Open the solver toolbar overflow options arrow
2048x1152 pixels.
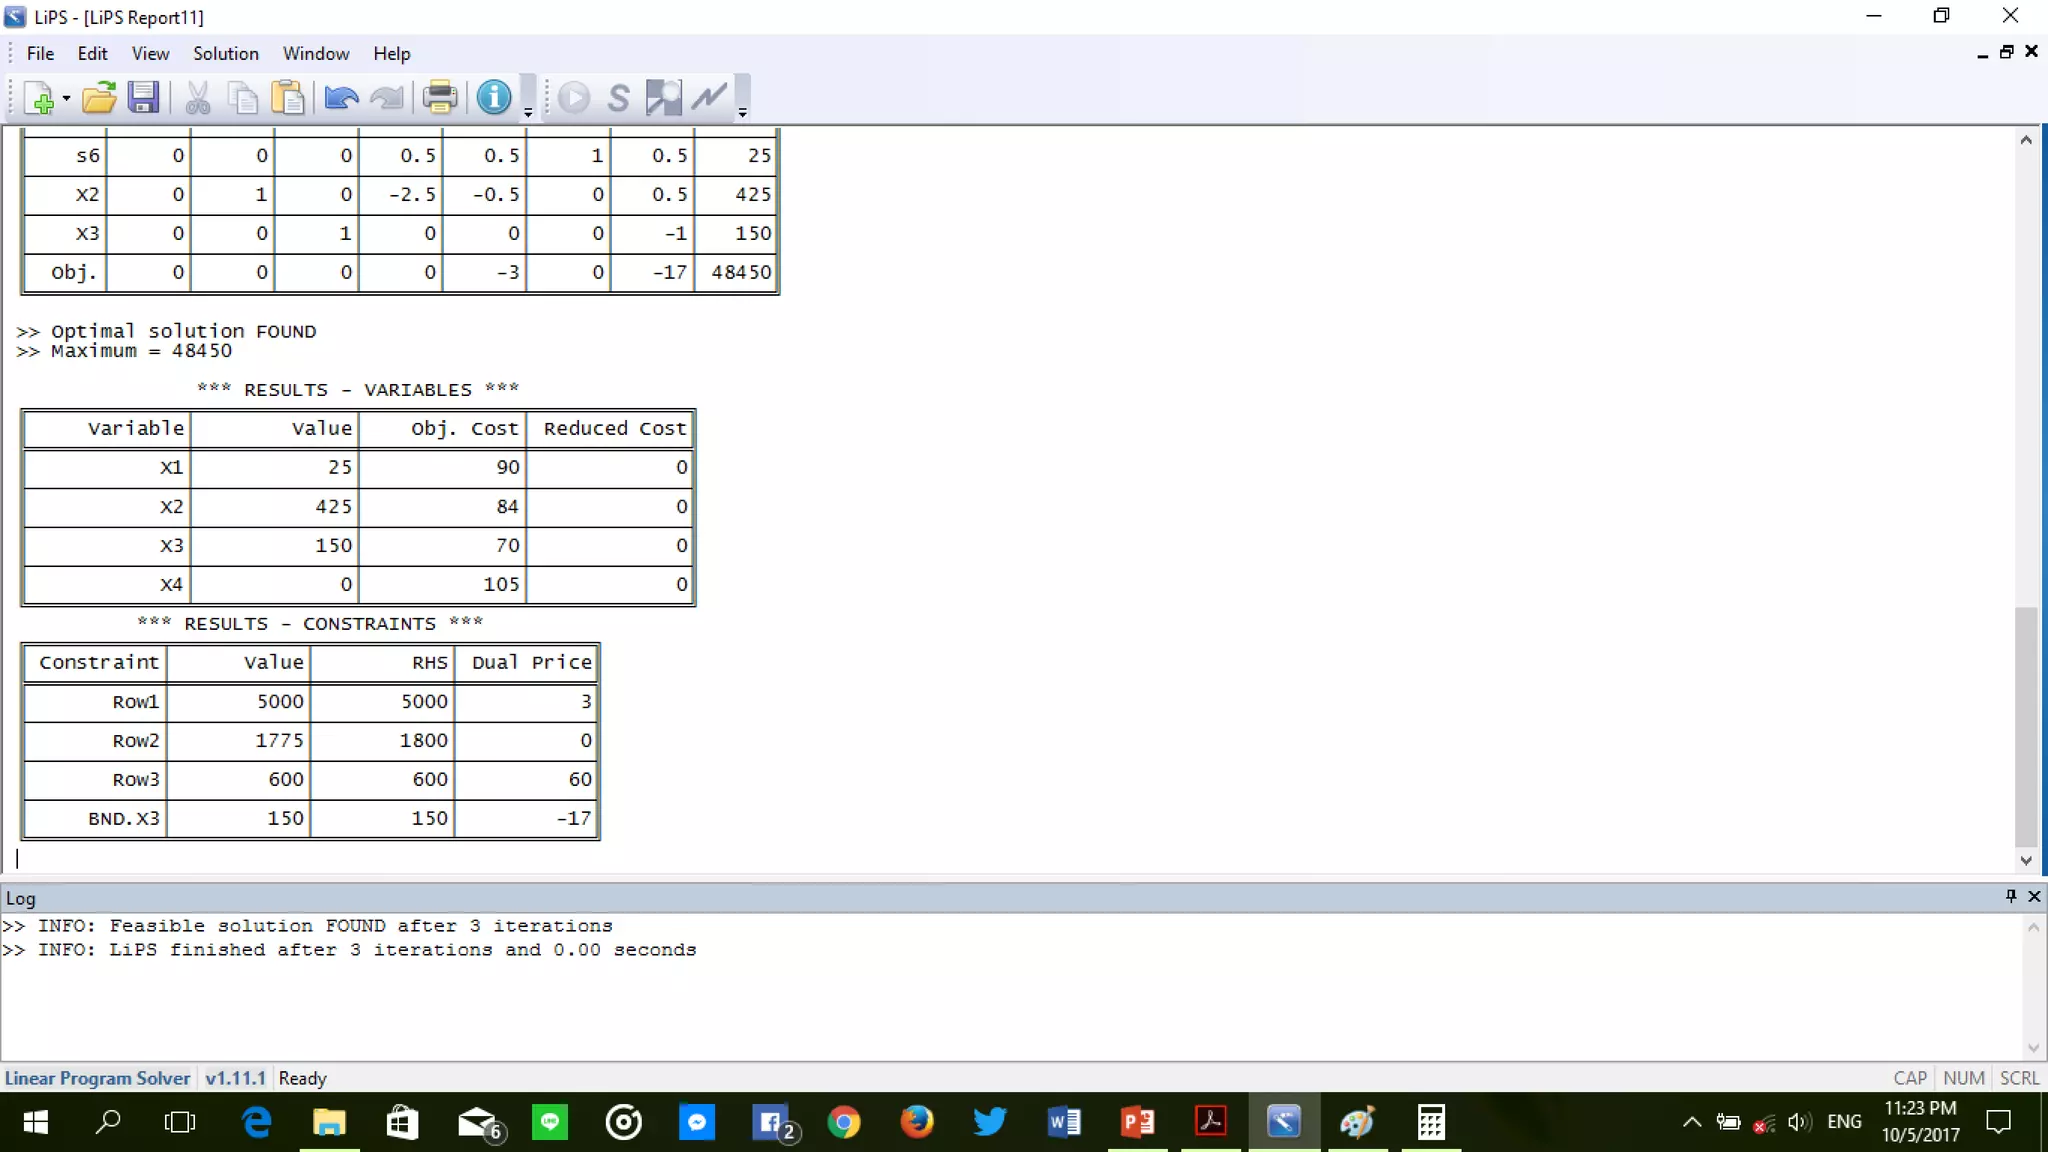pyautogui.click(x=742, y=113)
